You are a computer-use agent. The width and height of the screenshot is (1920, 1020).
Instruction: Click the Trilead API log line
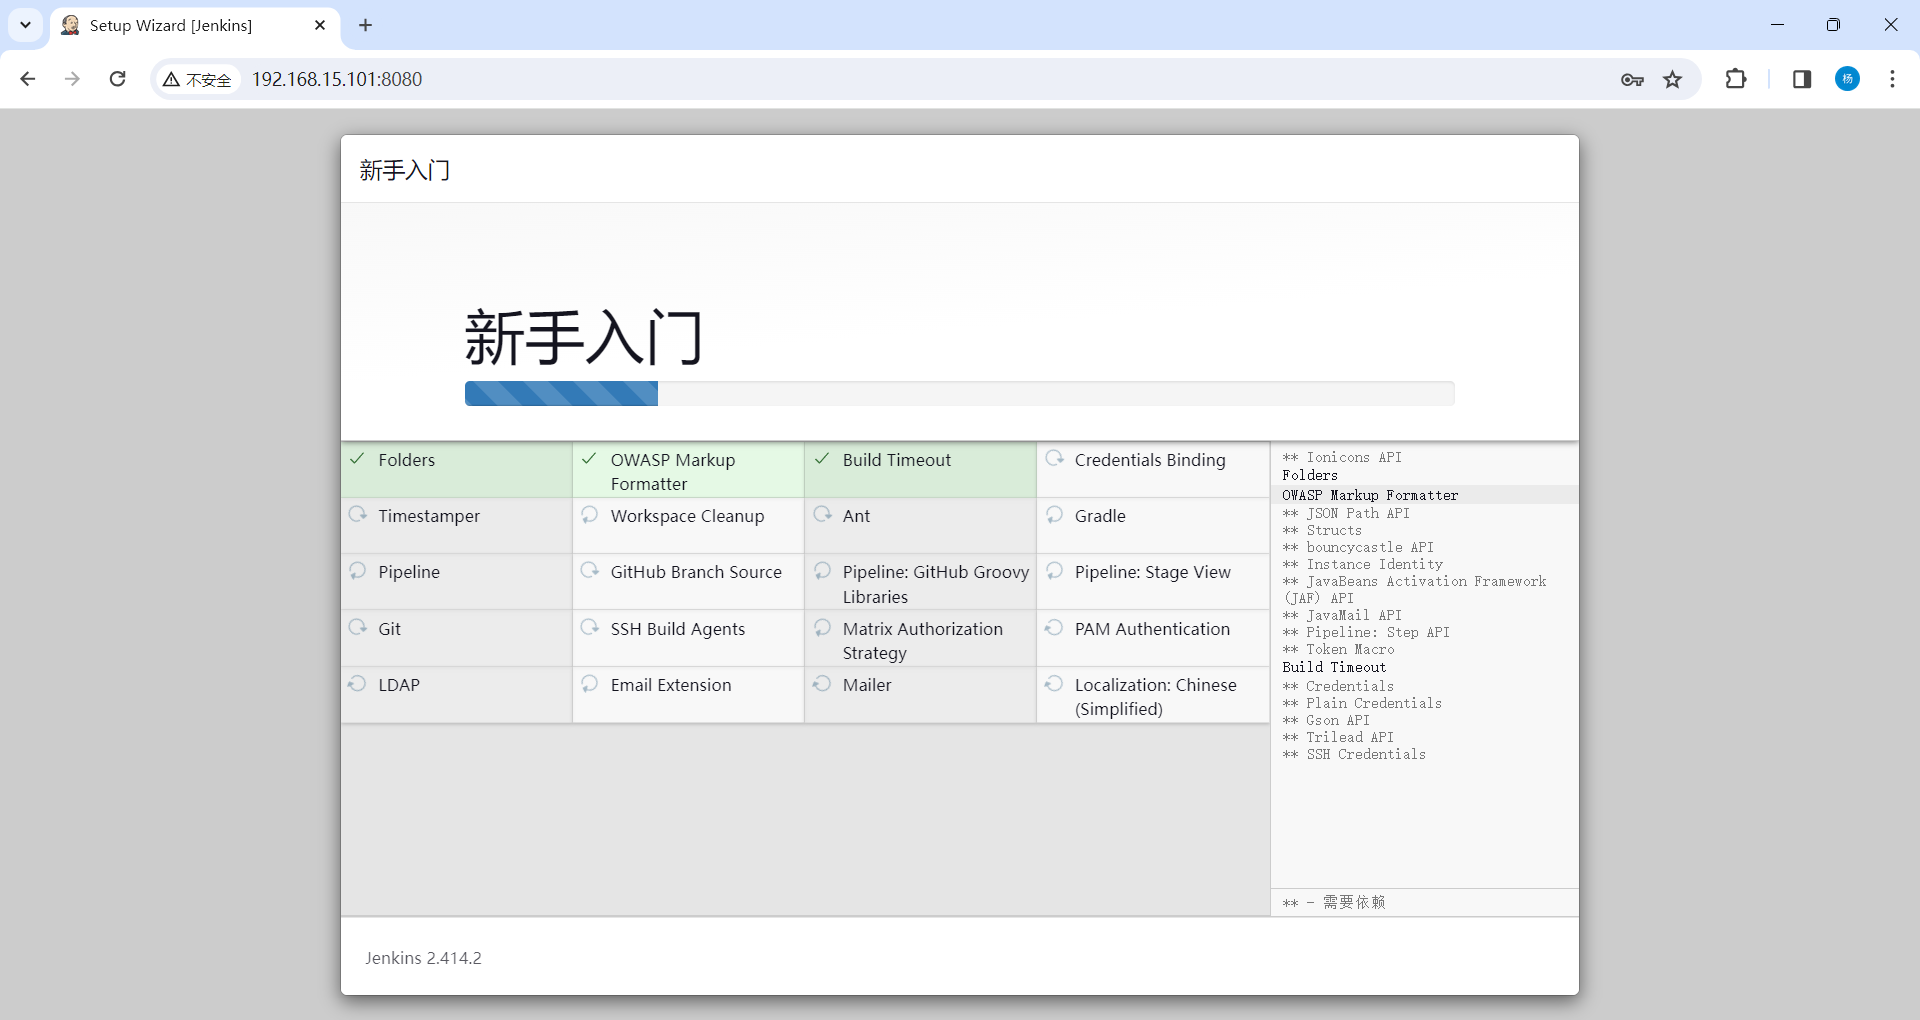pos(1338,737)
